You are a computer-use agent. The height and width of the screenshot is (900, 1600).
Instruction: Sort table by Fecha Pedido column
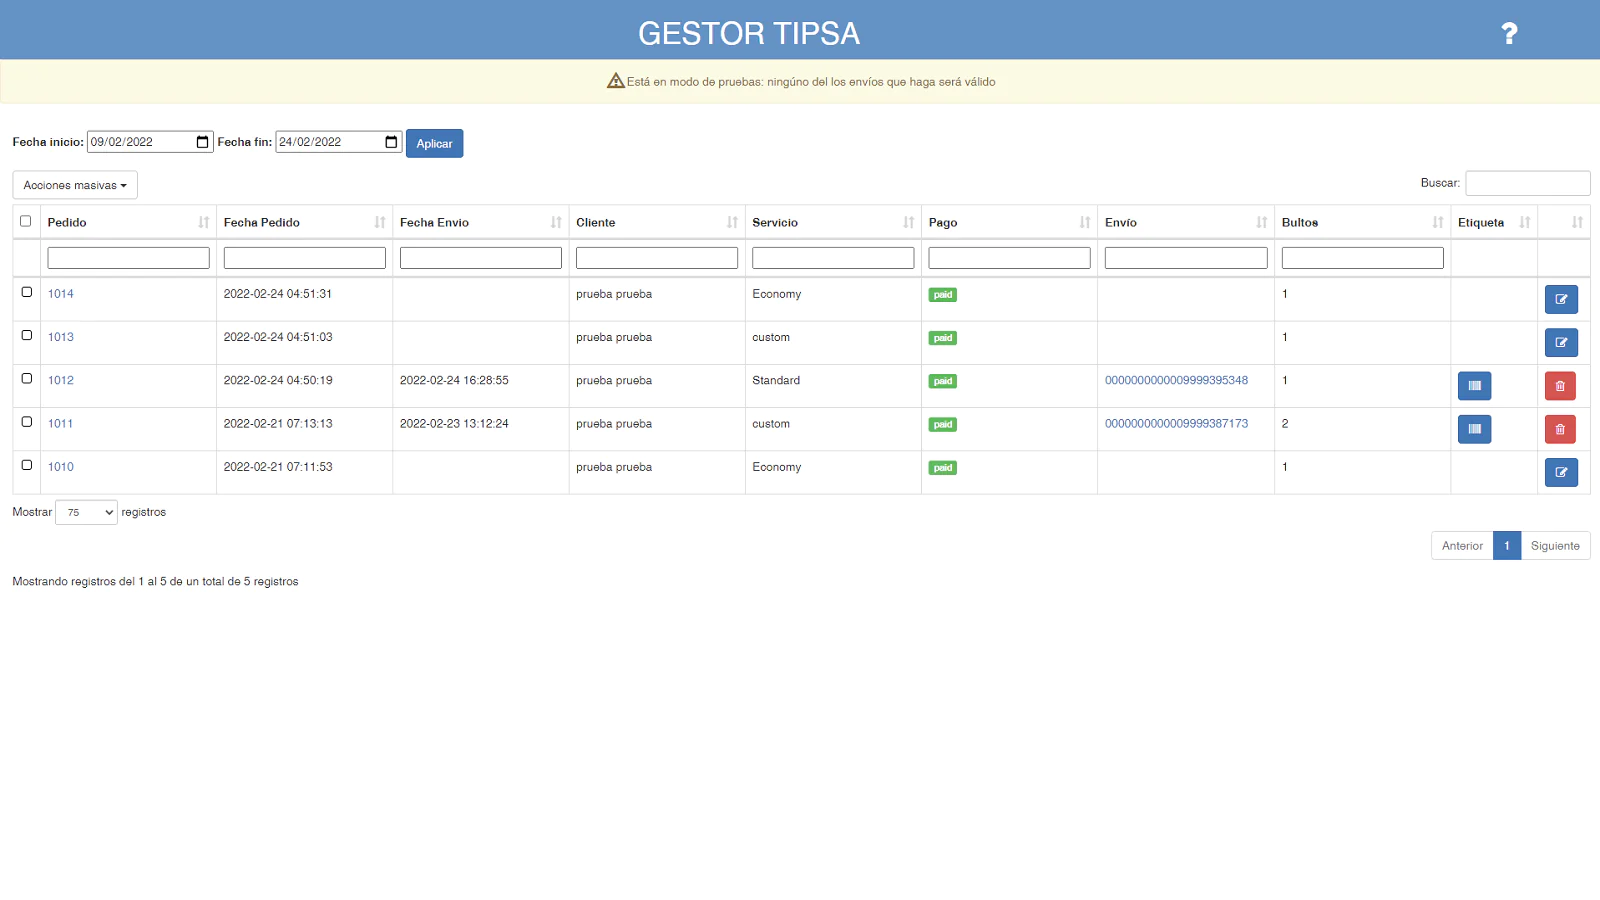tap(380, 222)
